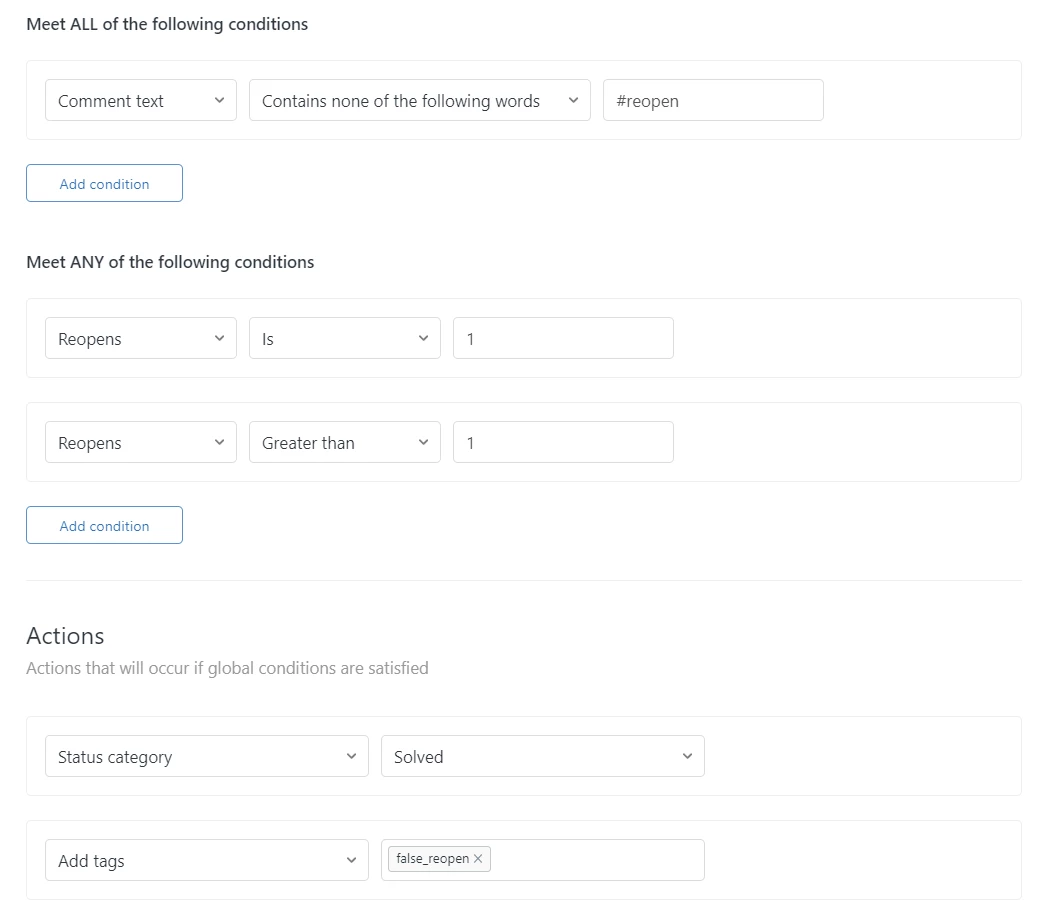Screen dimensions: 1060x920
Task: Open the Status category action dropdown
Action: pyautogui.click(x=206, y=757)
